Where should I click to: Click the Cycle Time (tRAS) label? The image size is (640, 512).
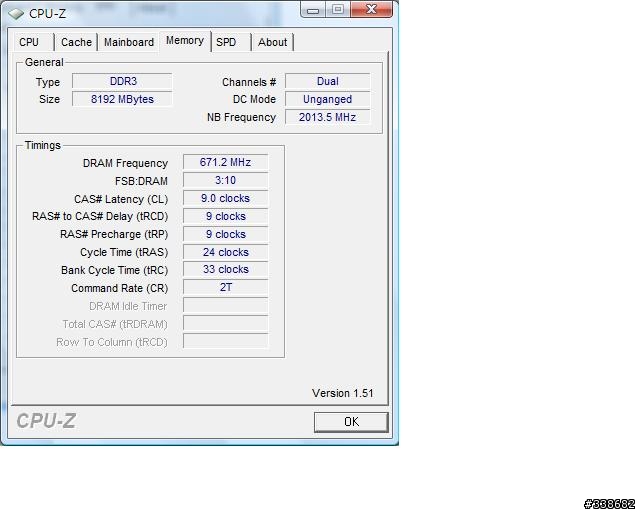124,252
